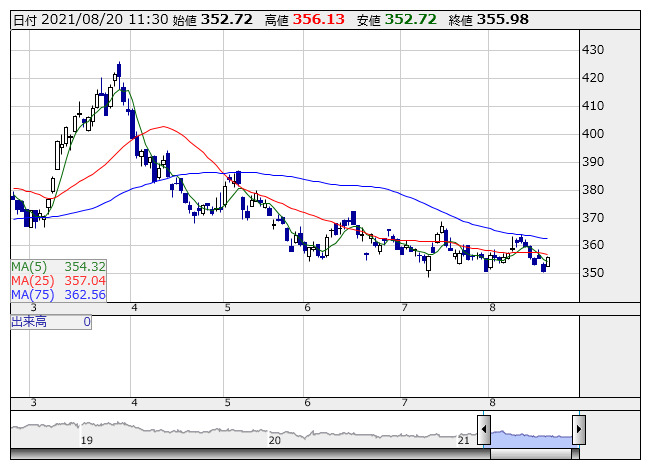
Task: Click the 2021 marker in overview chart
Action: (x=463, y=440)
